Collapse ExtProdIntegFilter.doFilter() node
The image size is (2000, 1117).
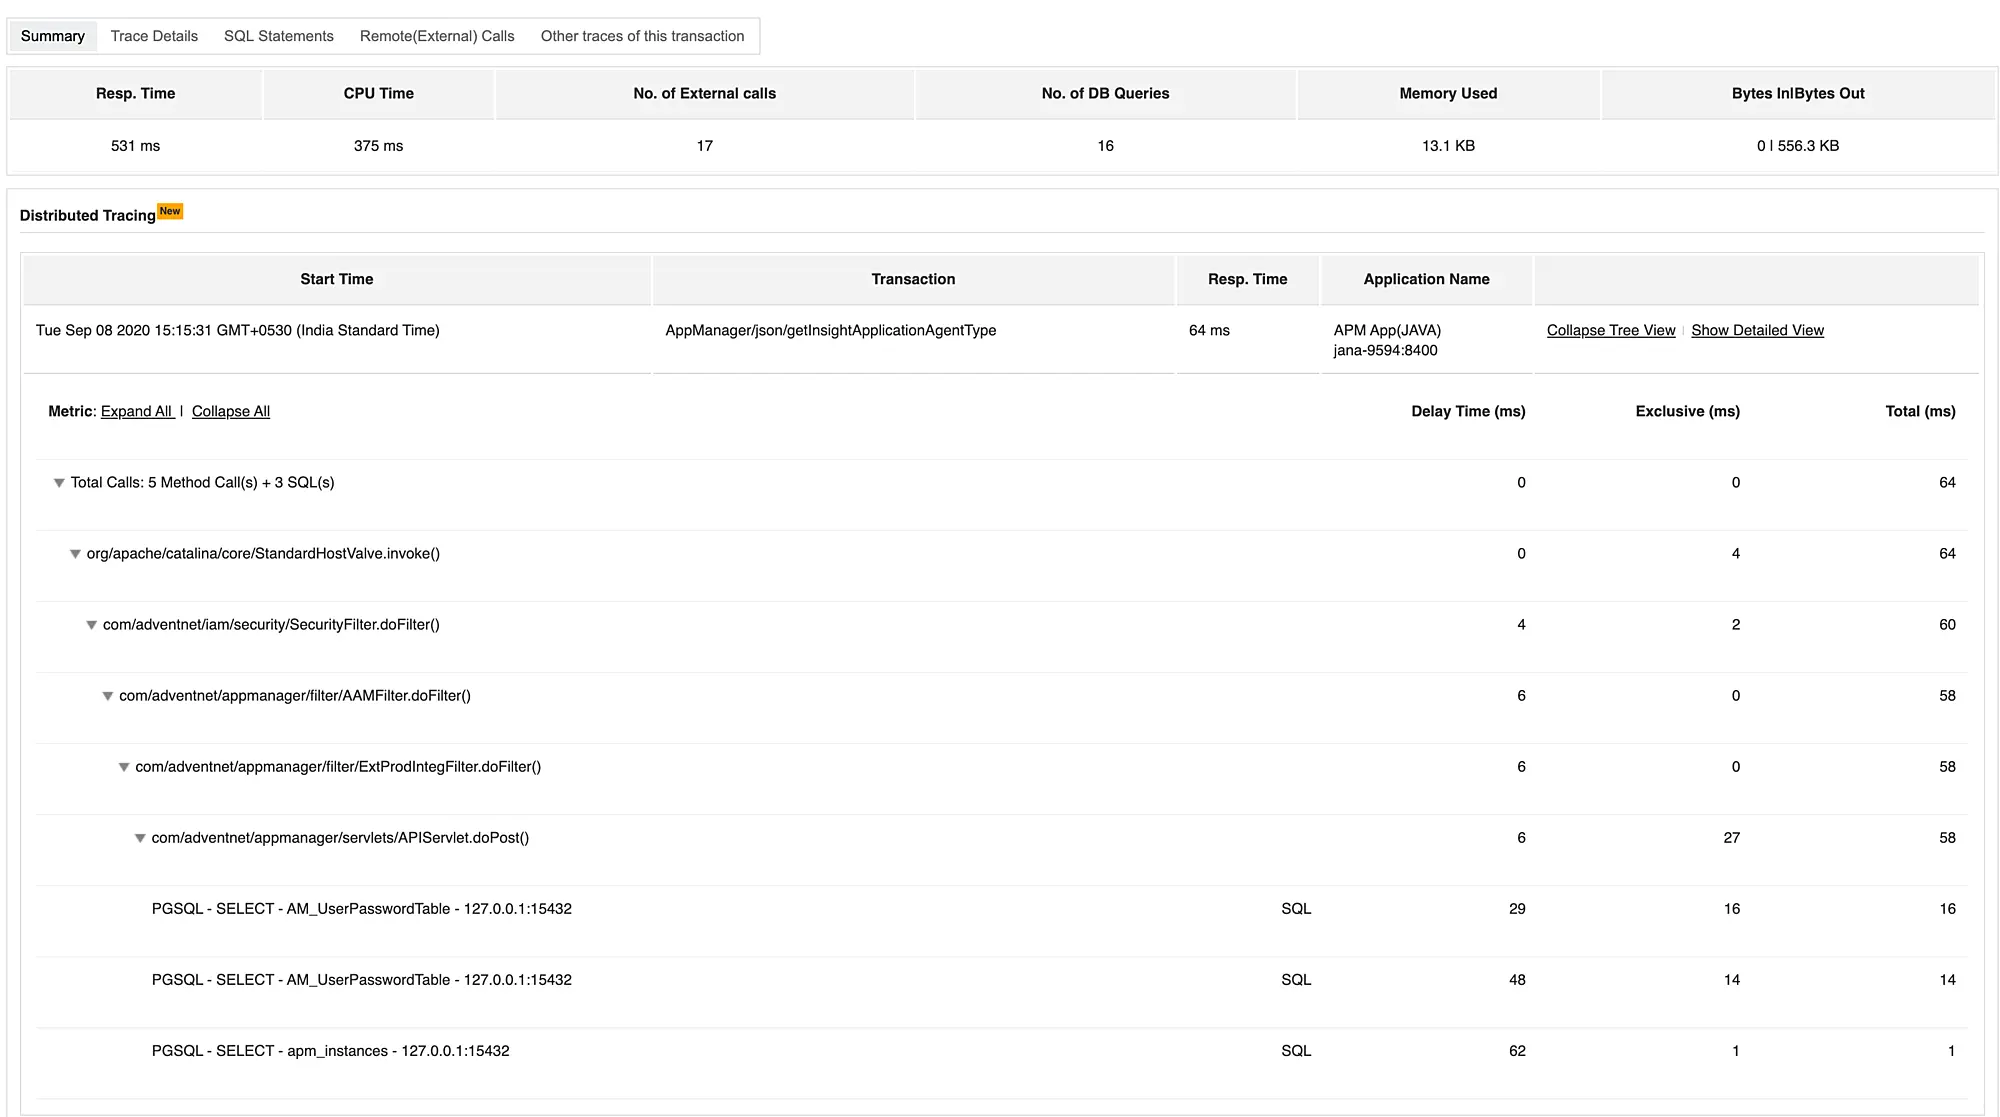[x=124, y=767]
